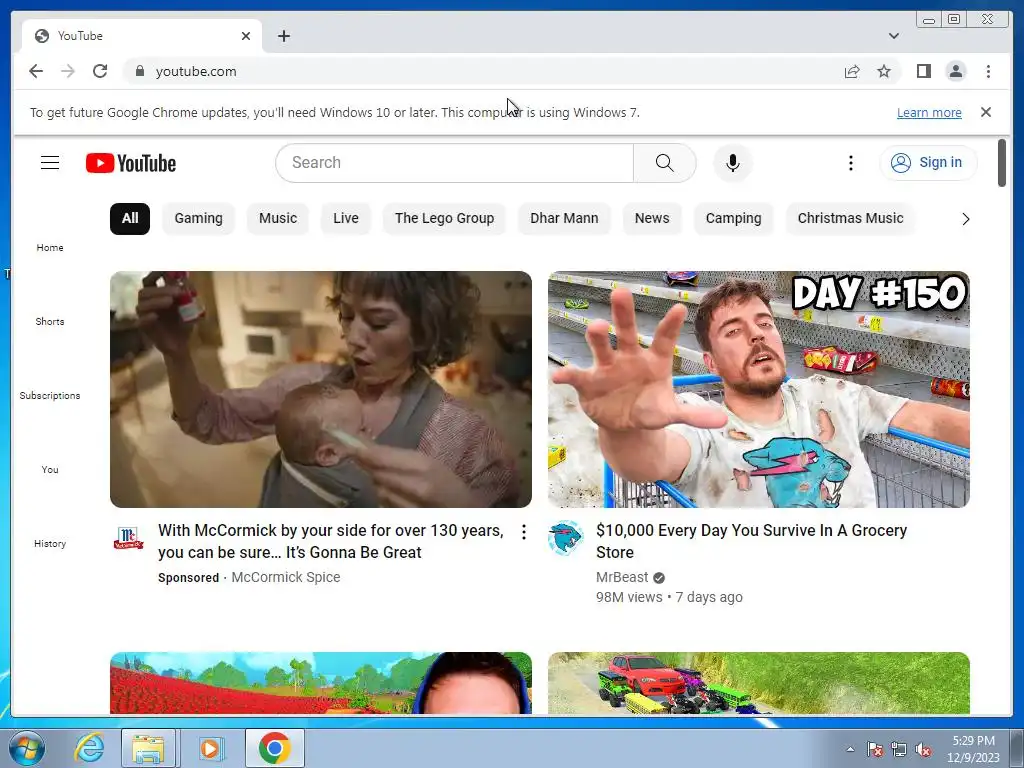Screen dimensions: 1024x768
Task: Click the taskbar clock 5:29 PM
Action: point(973,749)
